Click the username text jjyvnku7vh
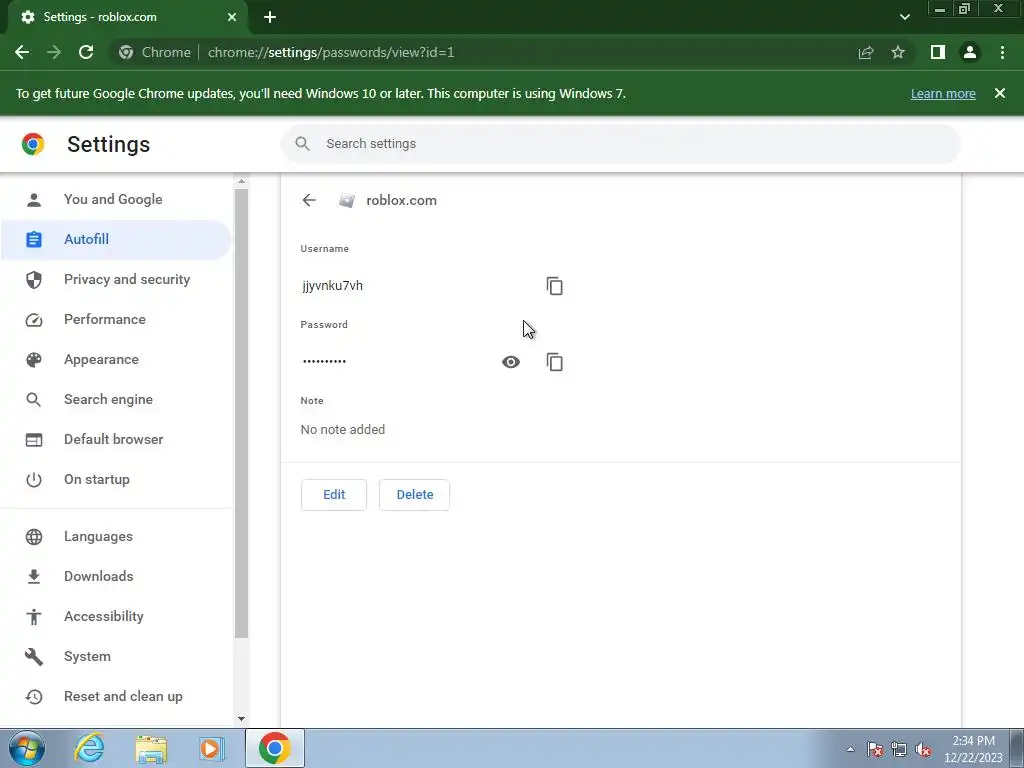This screenshot has width=1024, height=768. [332, 286]
